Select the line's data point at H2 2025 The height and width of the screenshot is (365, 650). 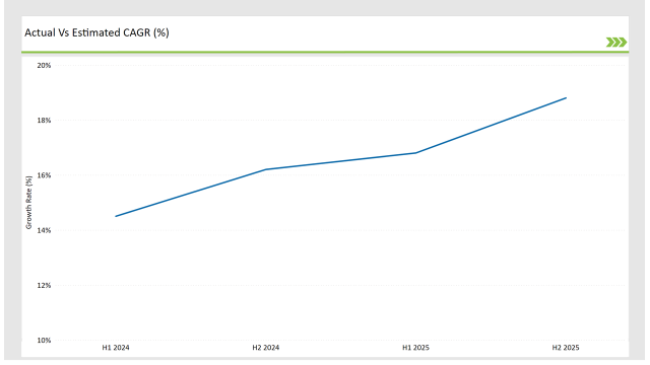coord(566,98)
